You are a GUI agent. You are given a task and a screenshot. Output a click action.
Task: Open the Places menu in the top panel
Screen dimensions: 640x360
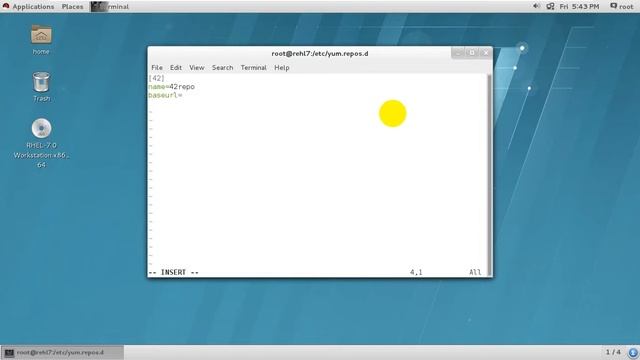pyautogui.click(x=72, y=7)
